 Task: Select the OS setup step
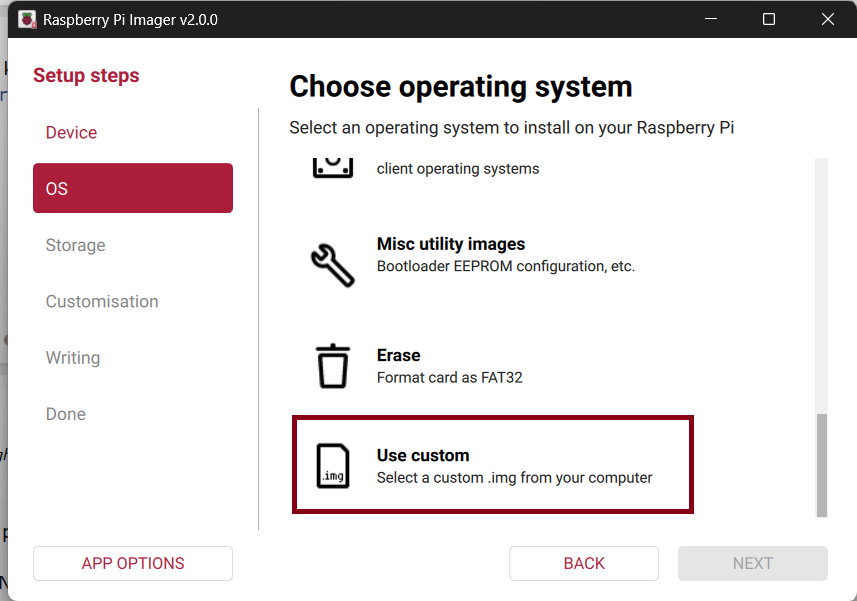tap(133, 188)
